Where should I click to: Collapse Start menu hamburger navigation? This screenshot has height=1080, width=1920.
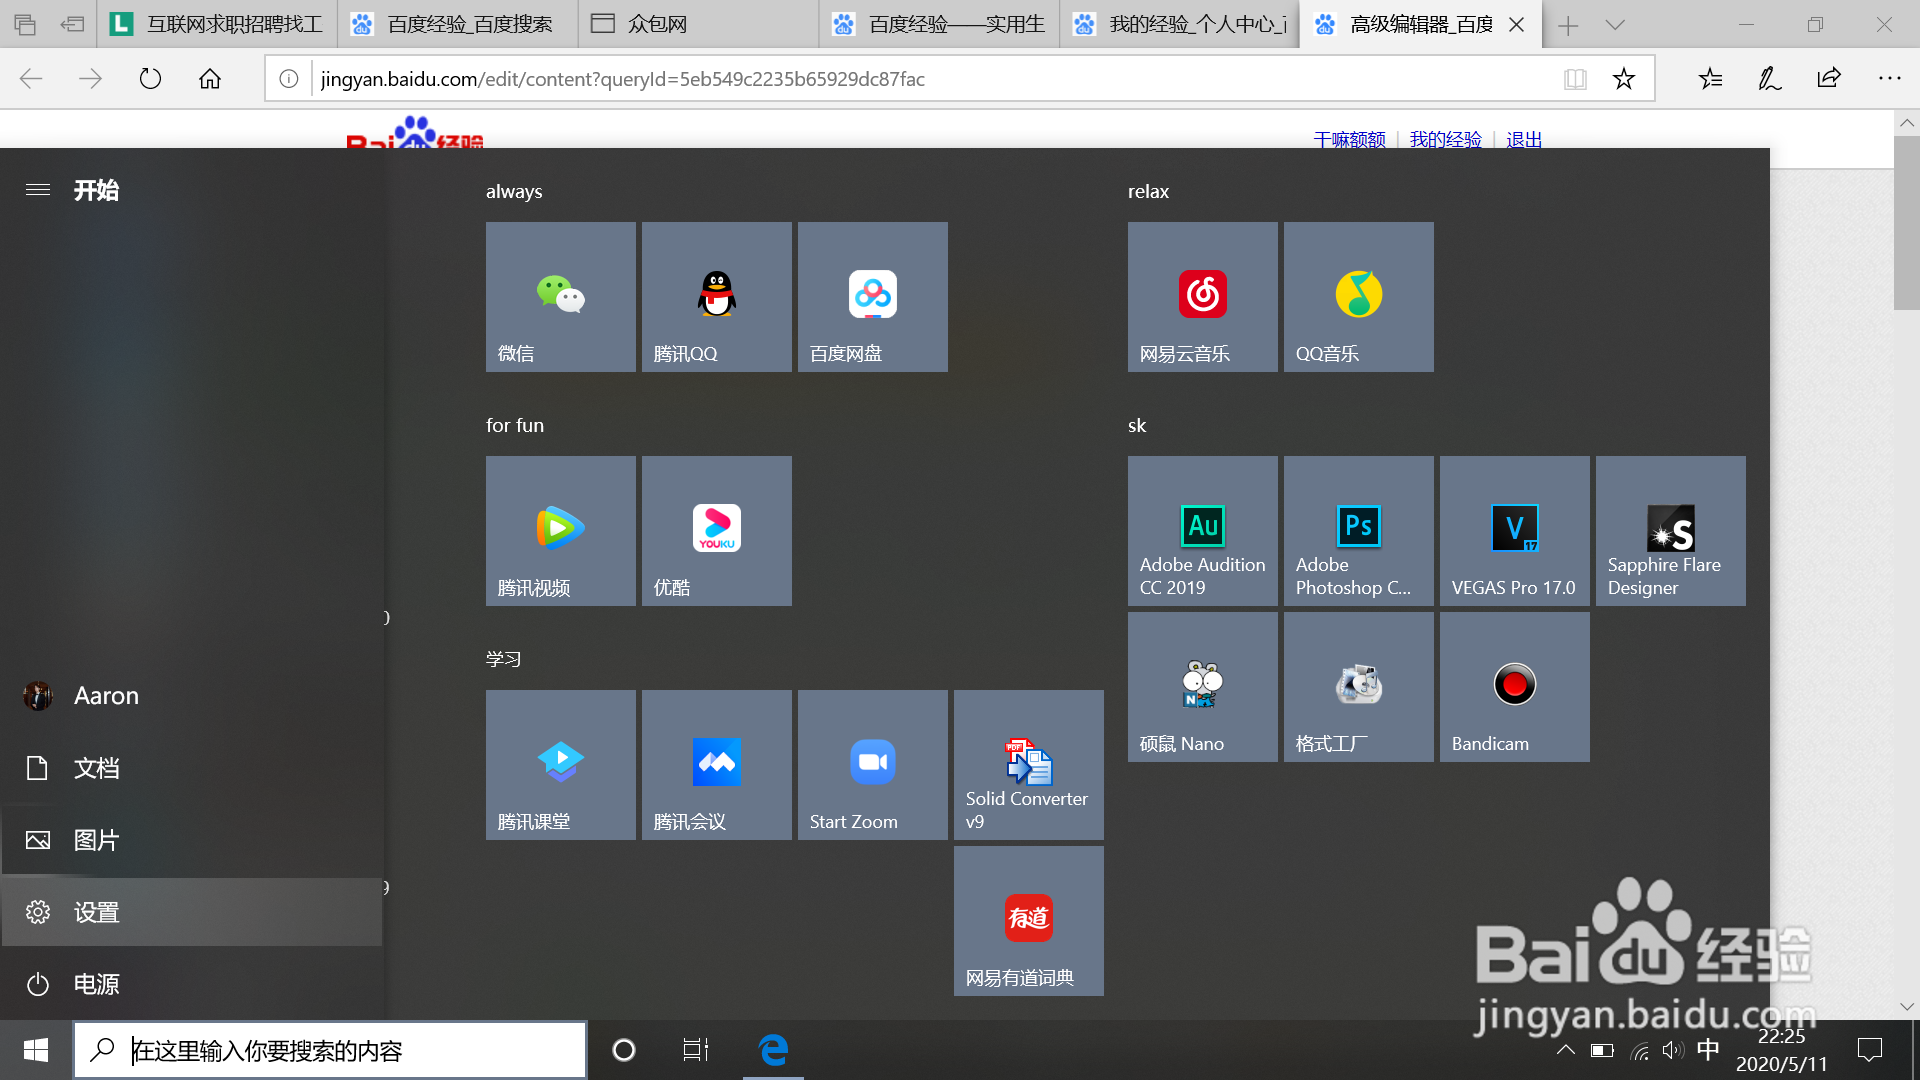pyautogui.click(x=38, y=190)
